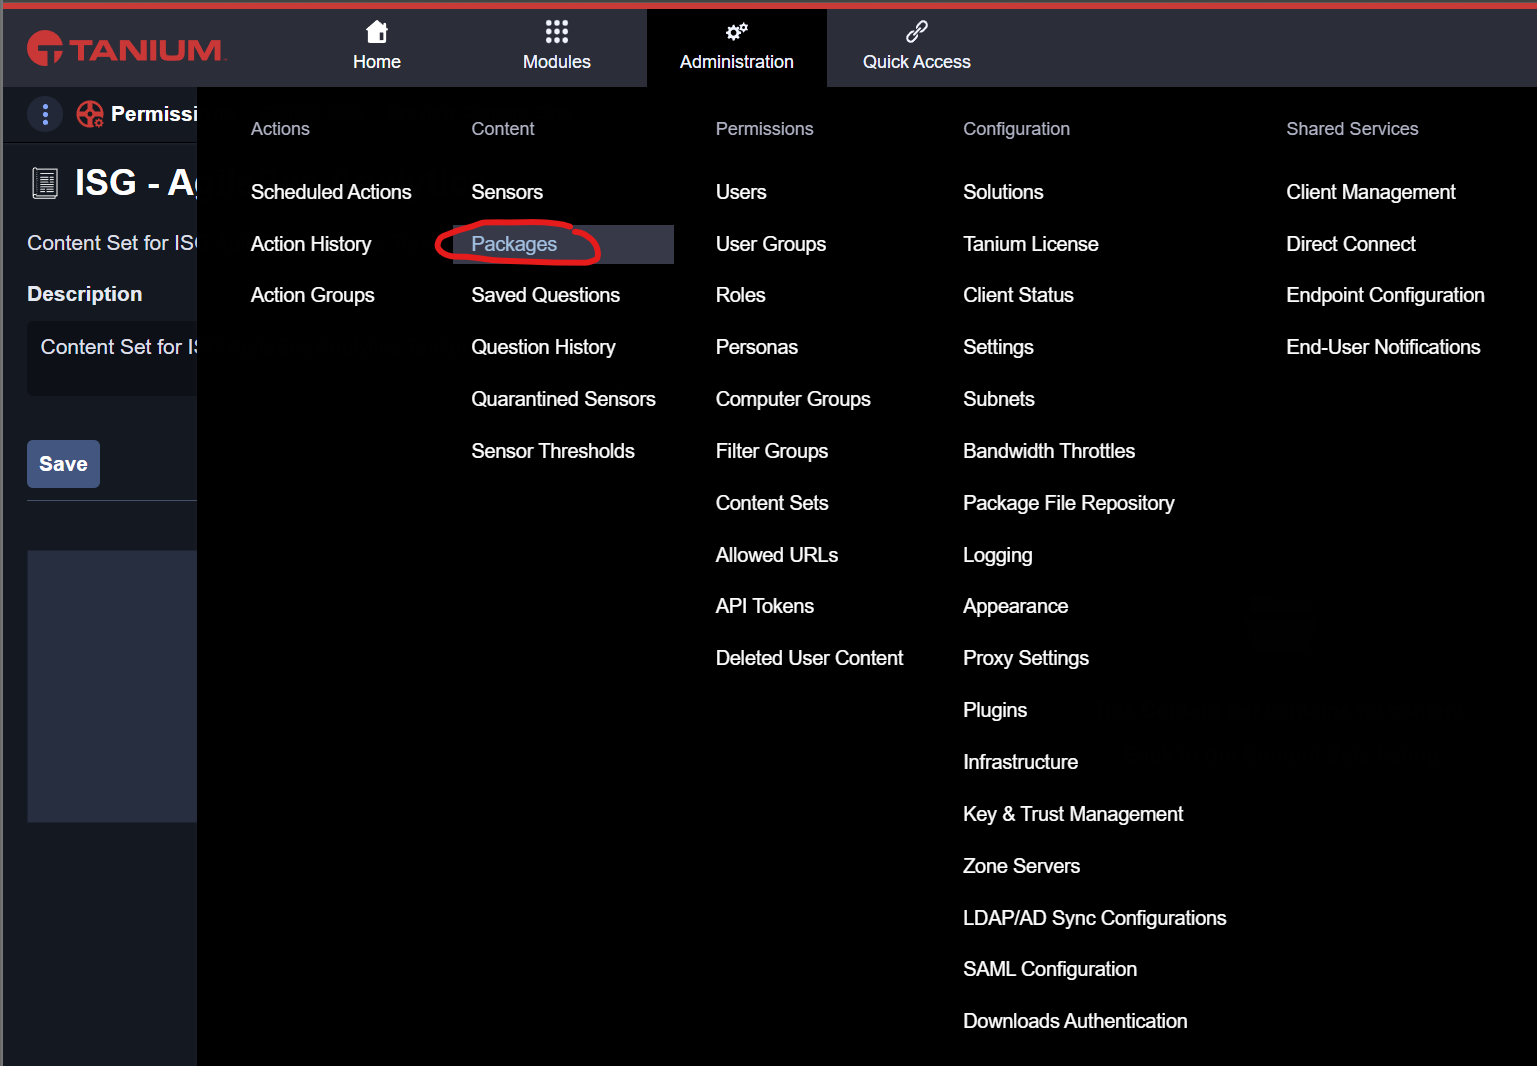Open Quarantined Sensors
This screenshot has width=1537, height=1066.
pyautogui.click(x=564, y=399)
